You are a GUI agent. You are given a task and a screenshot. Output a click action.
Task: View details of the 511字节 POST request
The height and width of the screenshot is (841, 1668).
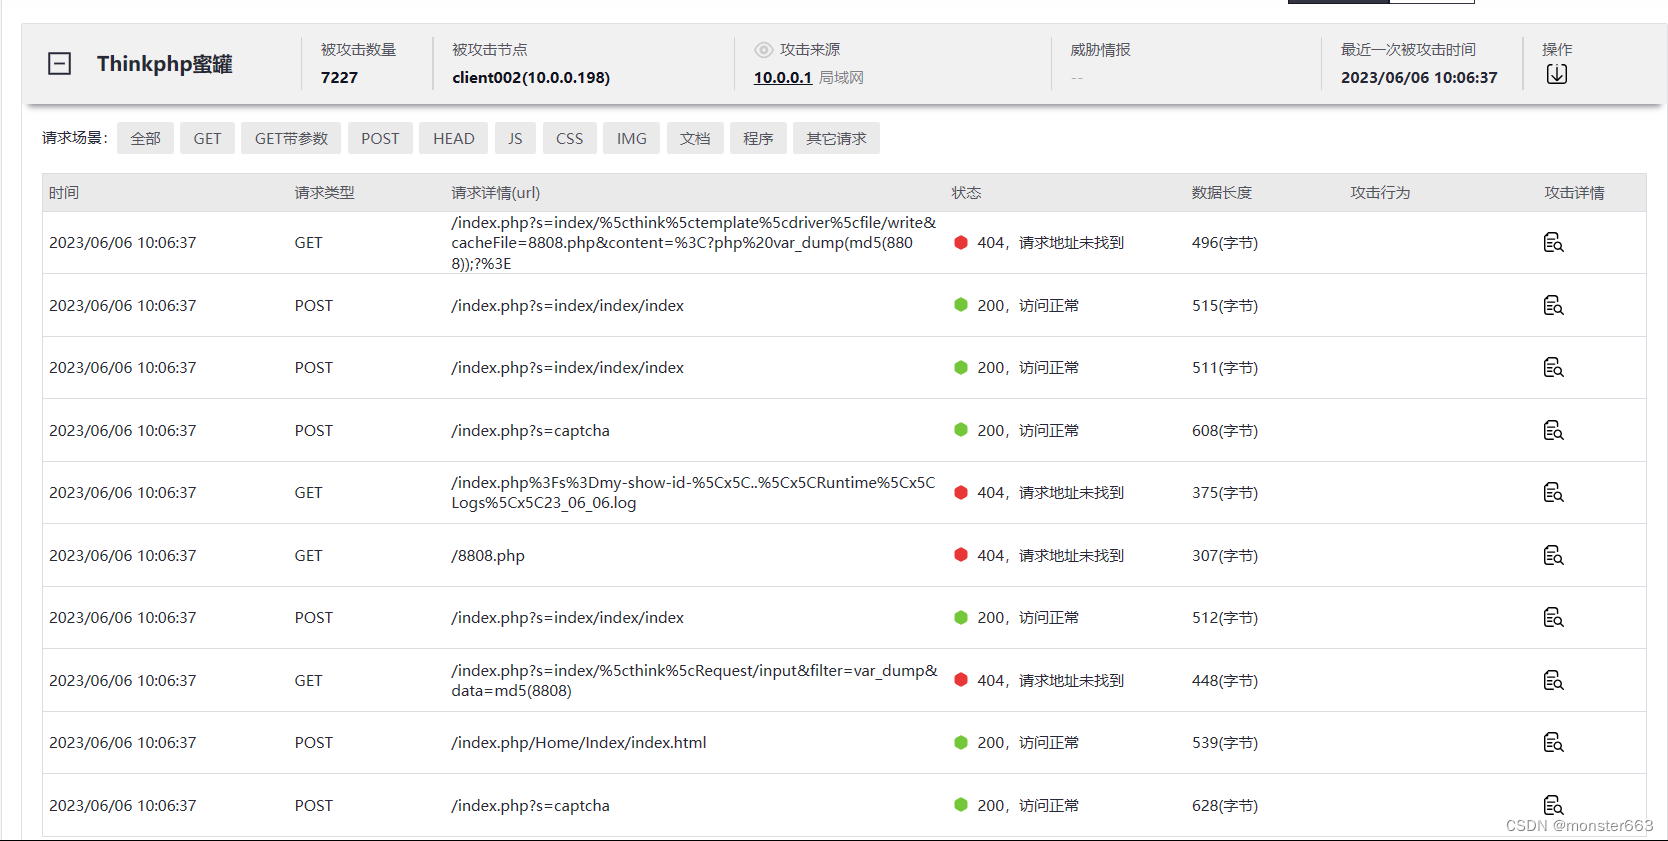click(x=1553, y=367)
